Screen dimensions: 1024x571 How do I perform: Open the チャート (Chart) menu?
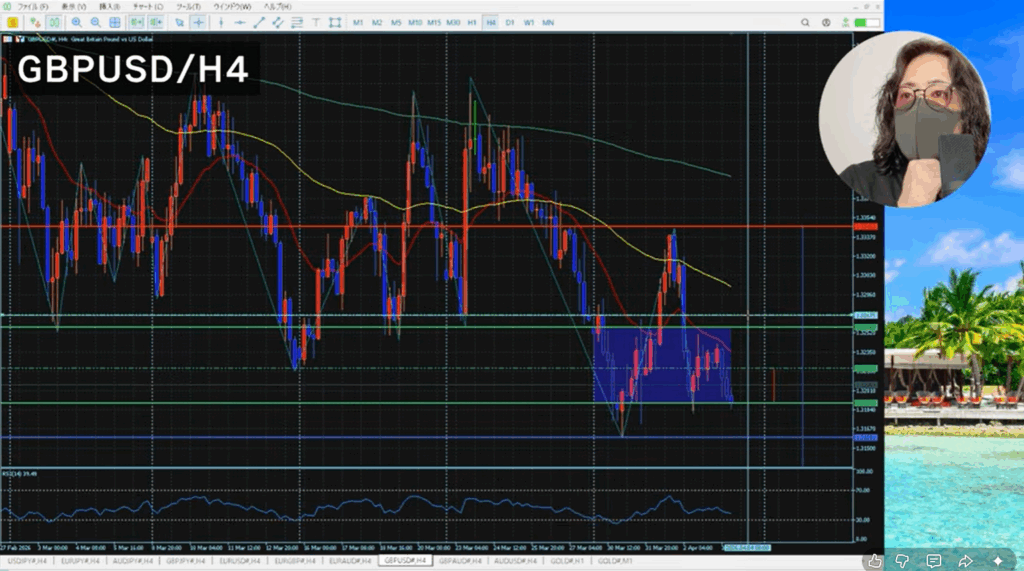pos(146,6)
